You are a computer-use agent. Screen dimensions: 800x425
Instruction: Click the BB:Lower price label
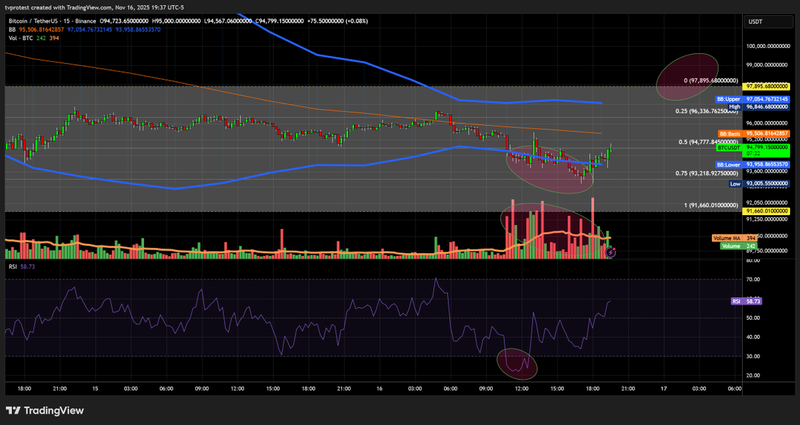729,163
